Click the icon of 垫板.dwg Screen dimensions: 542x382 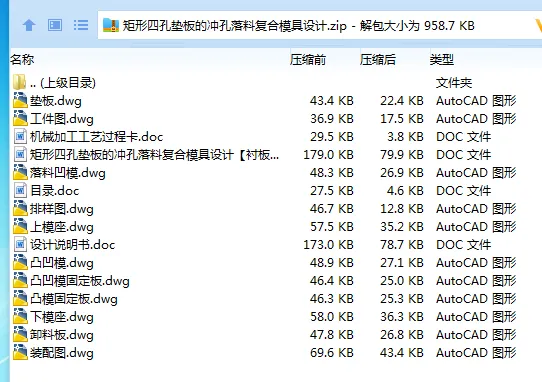(x=20, y=100)
